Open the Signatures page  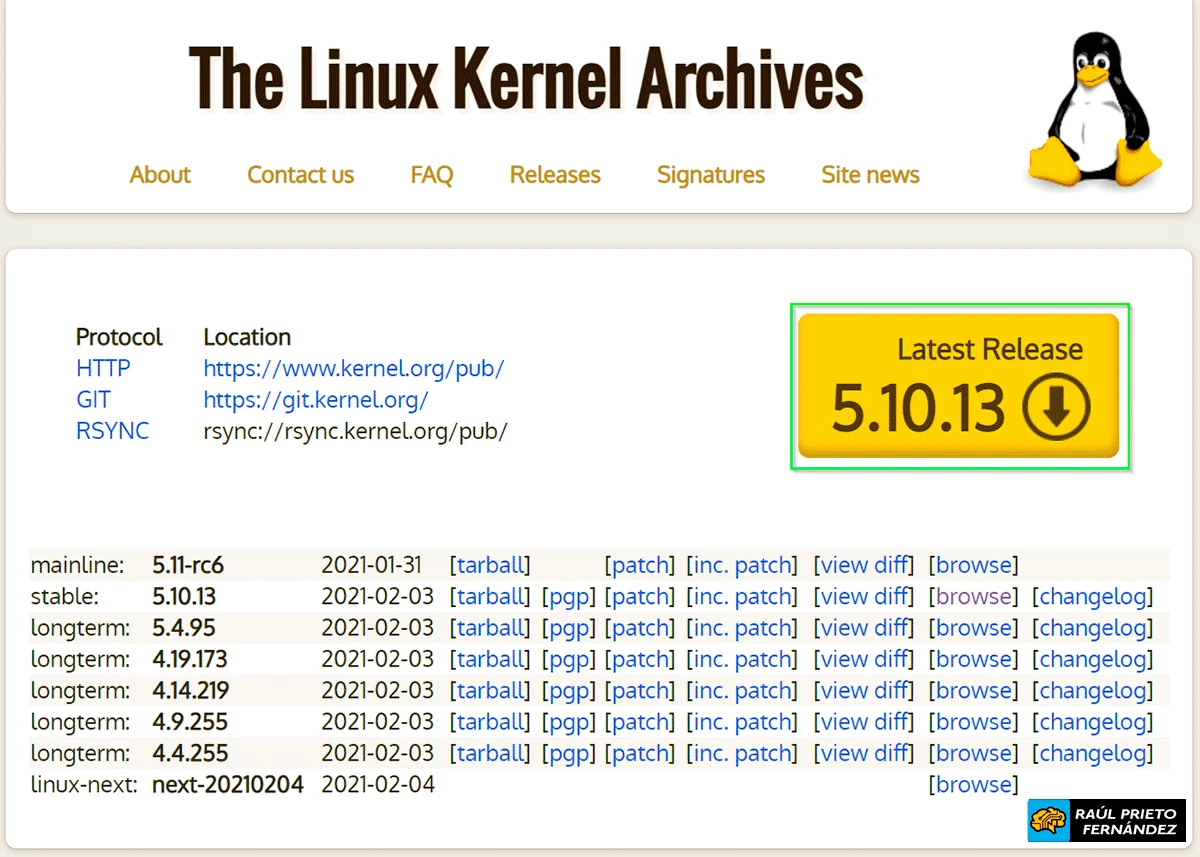[x=710, y=175]
